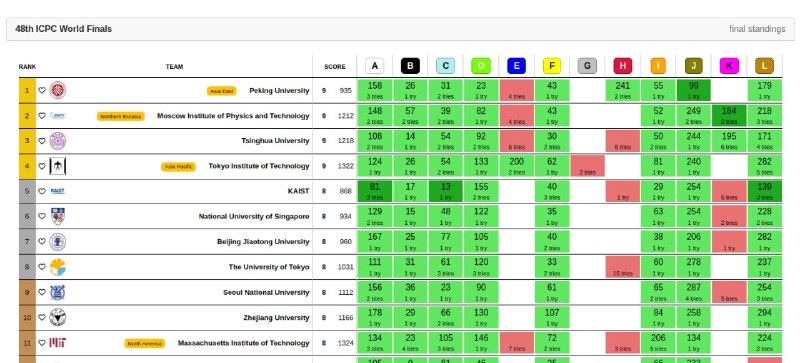Click the North America region tag
This screenshot has height=363, width=800.
144,344
